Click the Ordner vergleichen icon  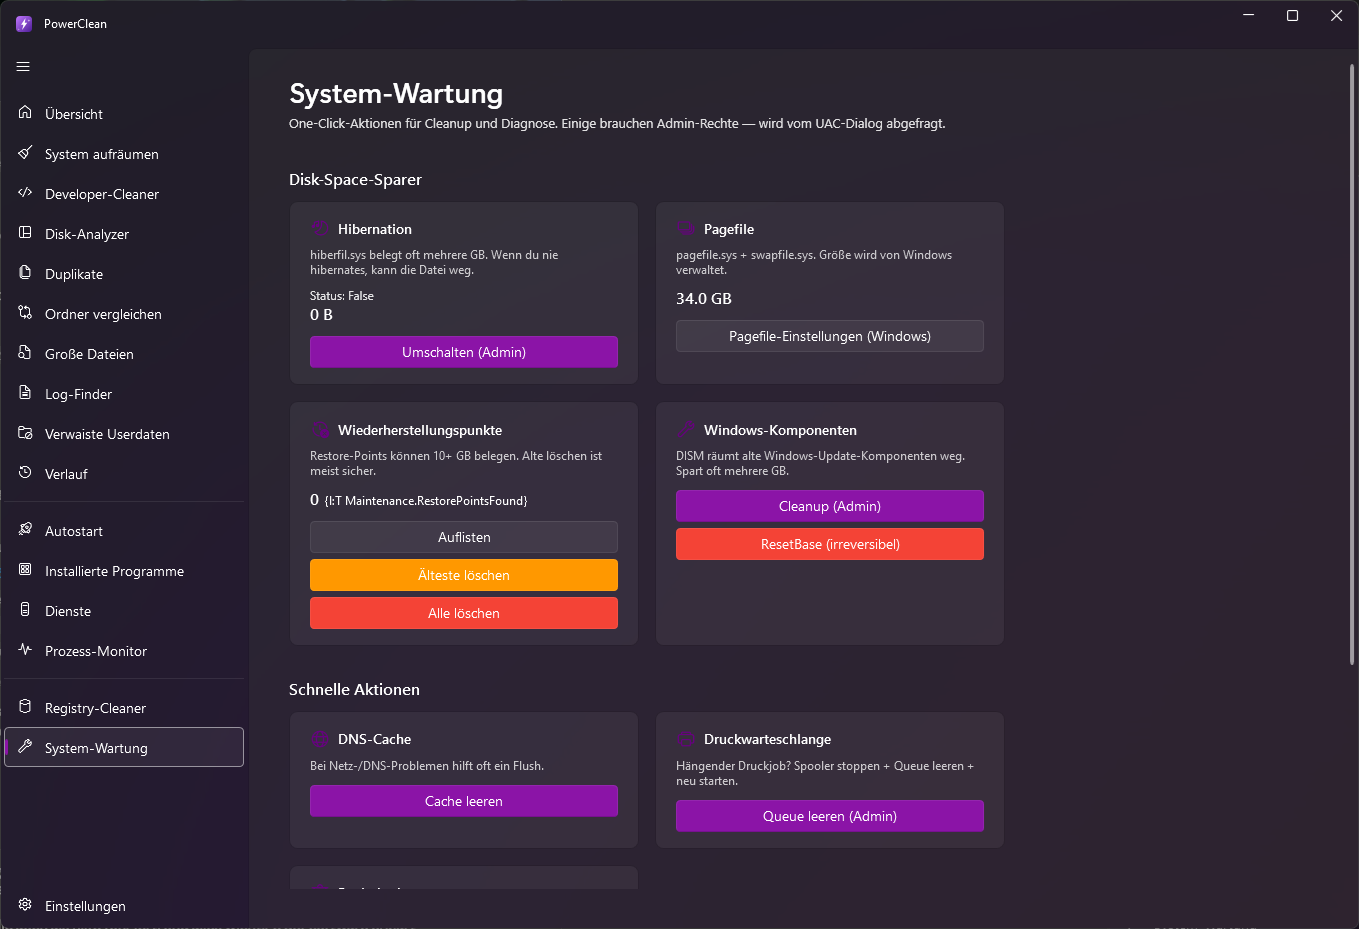pyautogui.click(x=25, y=313)
